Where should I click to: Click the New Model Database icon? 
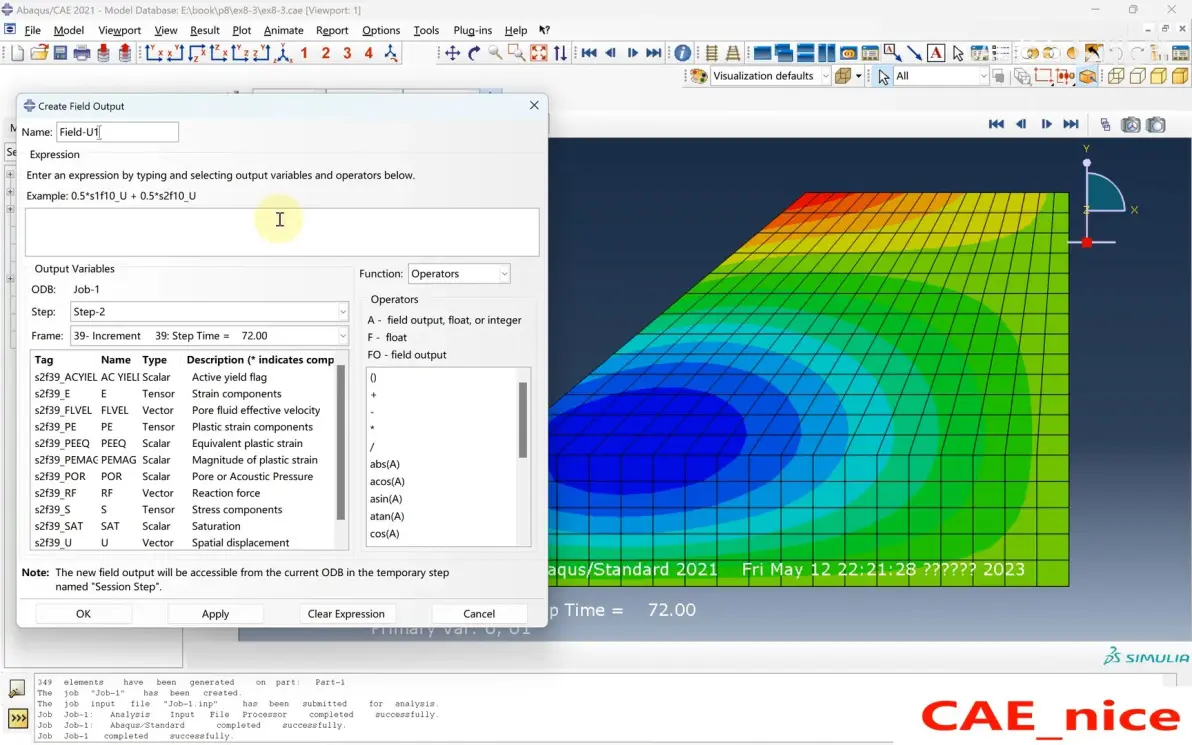17,53
